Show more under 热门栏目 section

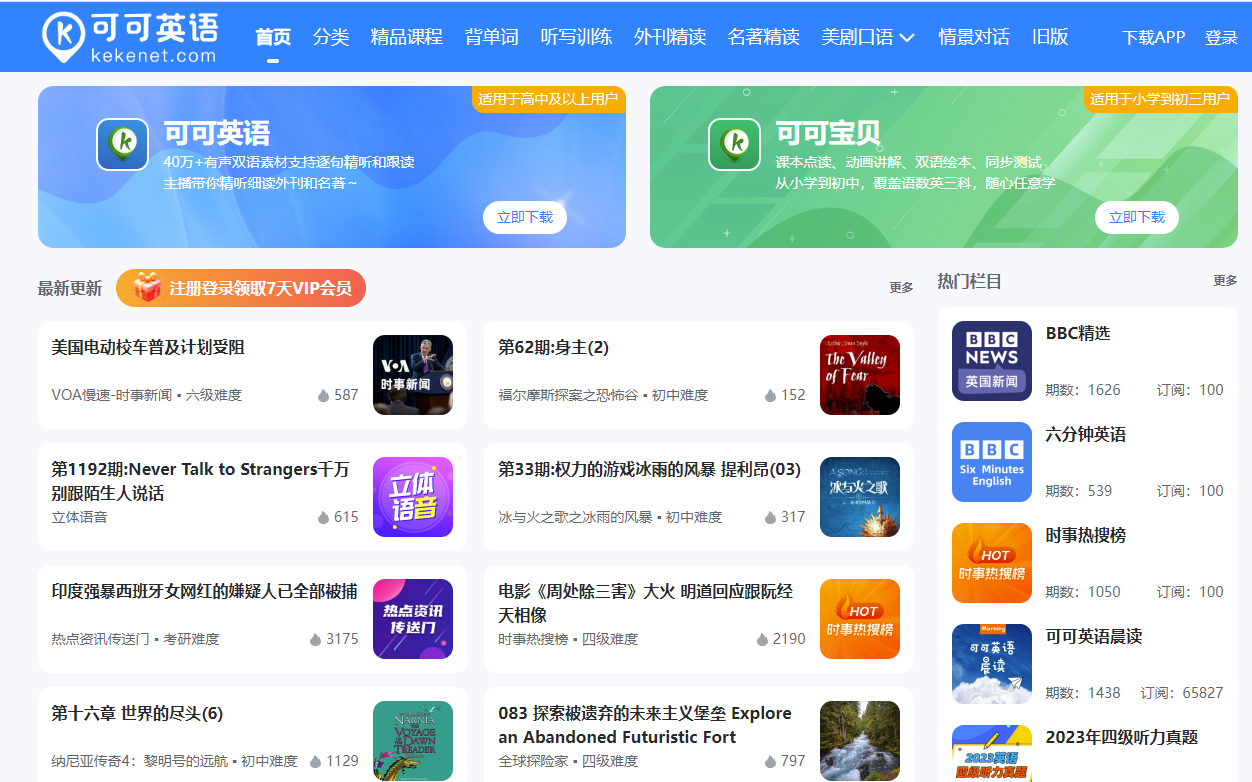1225,281
